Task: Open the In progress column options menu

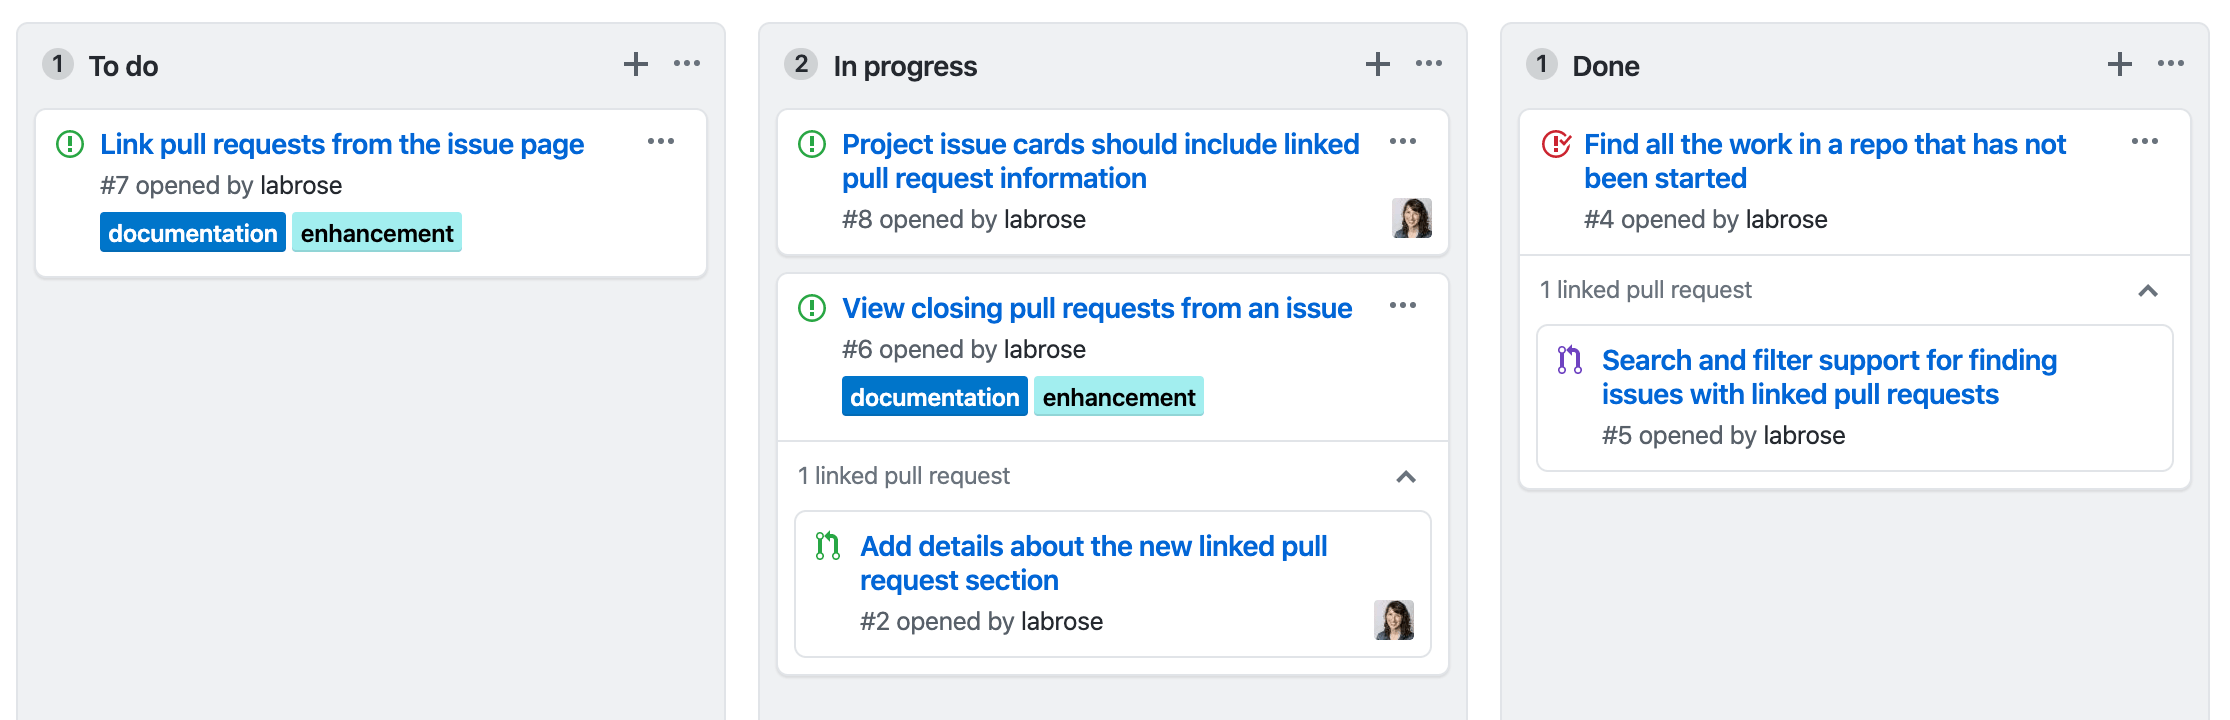Action: 1429,64
